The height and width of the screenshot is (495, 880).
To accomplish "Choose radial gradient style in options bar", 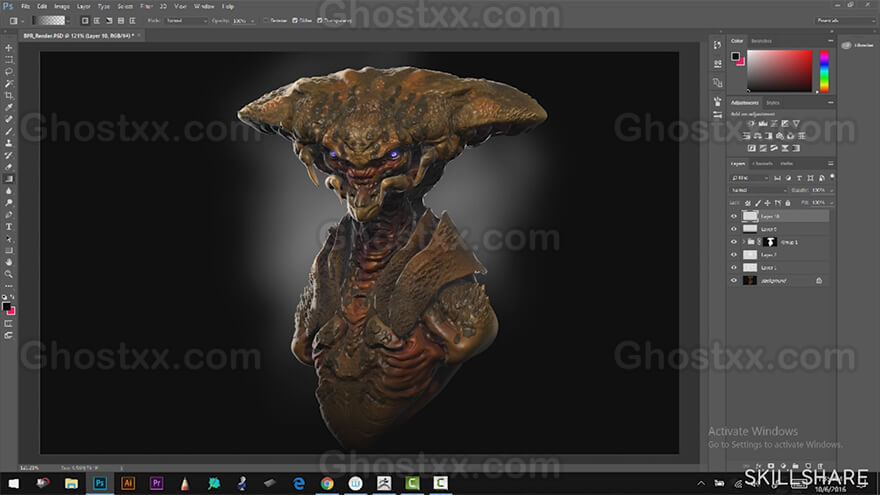I will click(97, 21).
